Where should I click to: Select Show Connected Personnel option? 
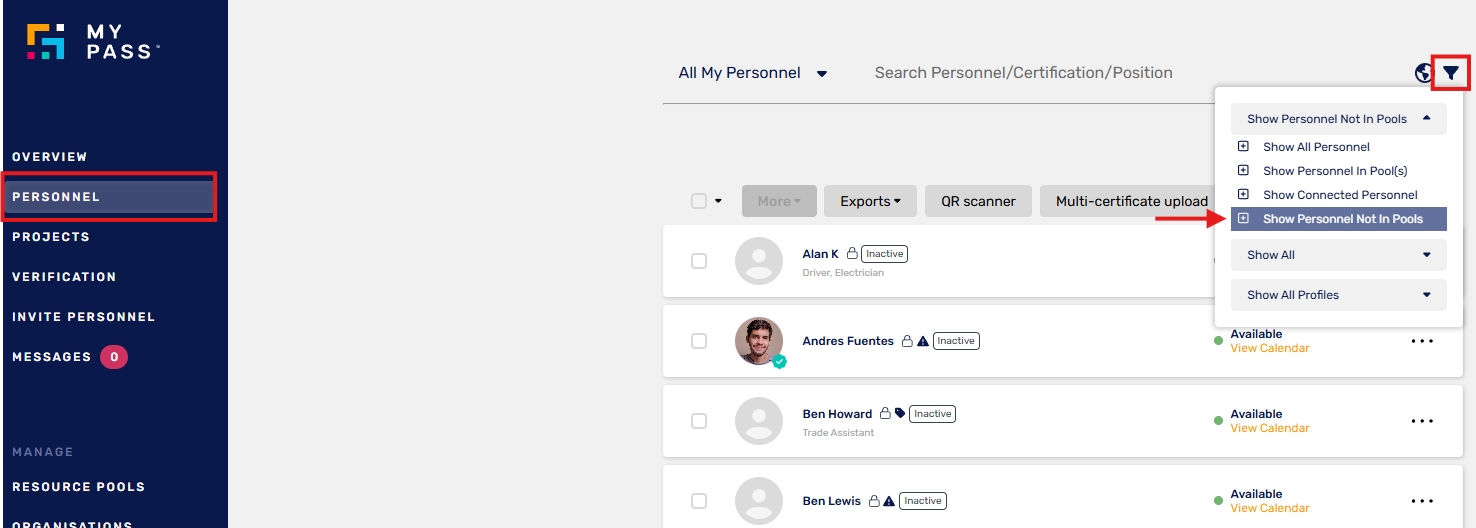(x=1339, y=195)
